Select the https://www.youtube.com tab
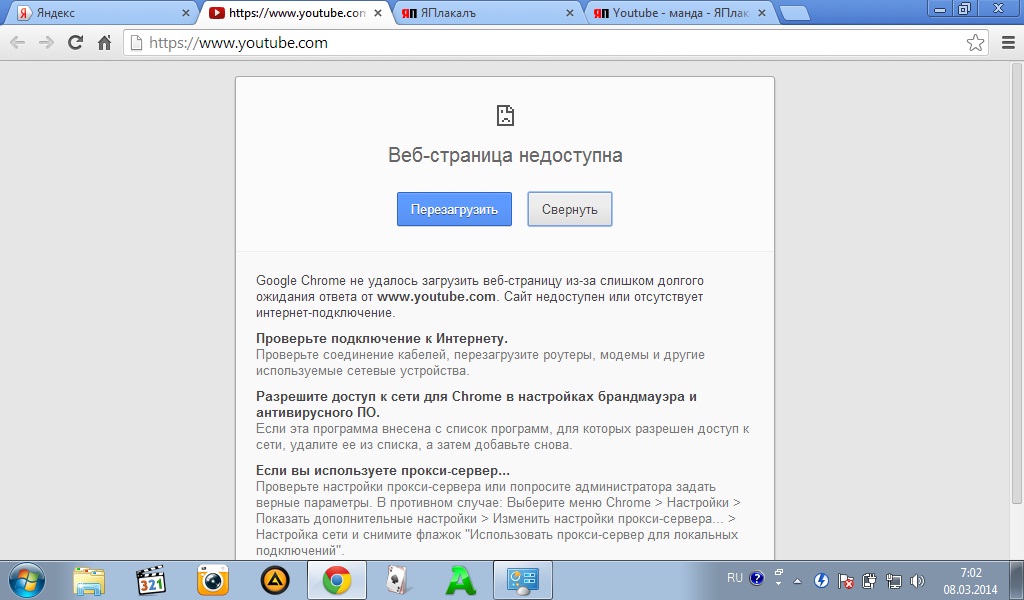 click(295, 13)
